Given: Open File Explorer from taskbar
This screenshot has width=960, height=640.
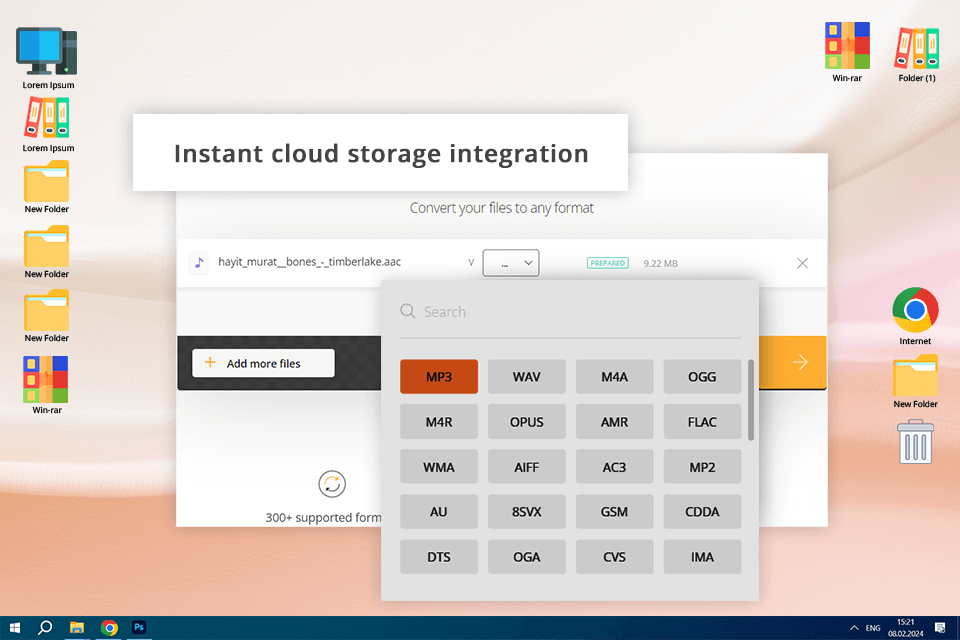Looking at the screenshot, I should pyautogui.click(x=77, y=628).
